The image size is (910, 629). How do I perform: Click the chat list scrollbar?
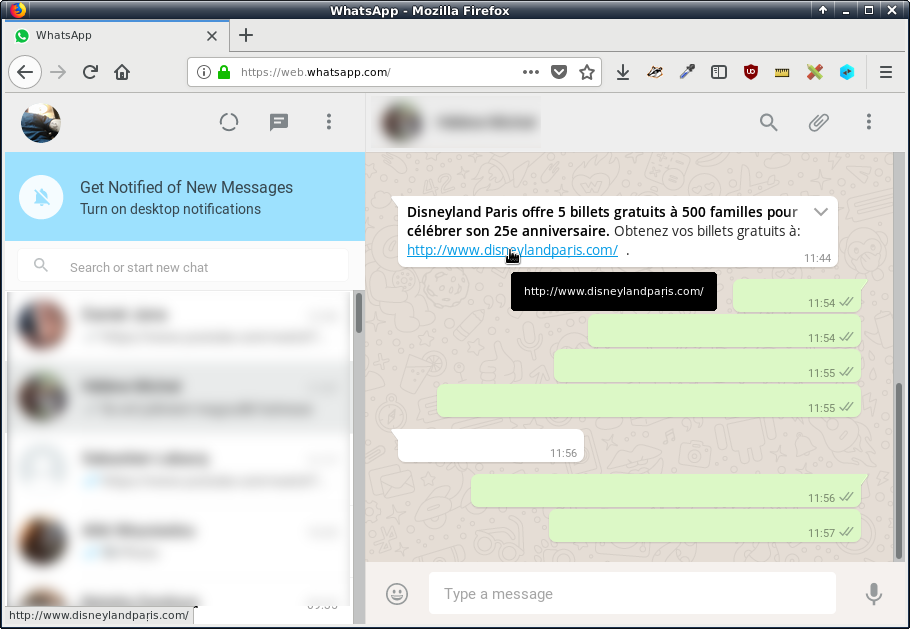(x=359, y=313)
